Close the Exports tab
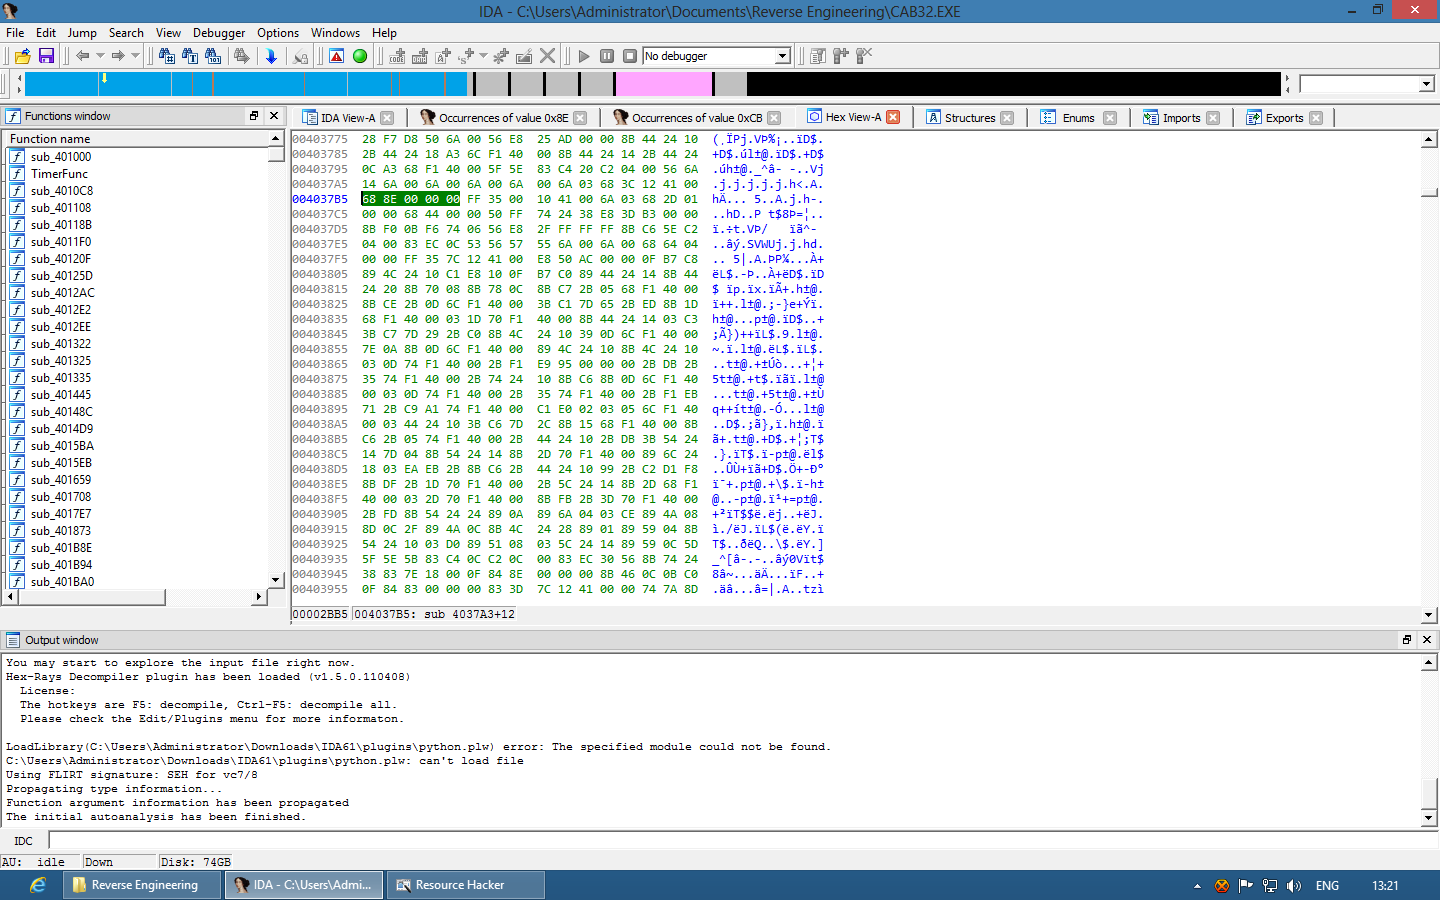This screenshot has height=900, width=1440. [1316, 118]
